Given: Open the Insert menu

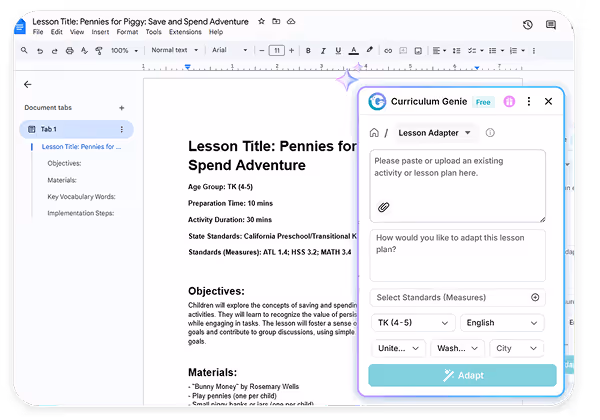Looking at the screenshot, I should [100, 32].
